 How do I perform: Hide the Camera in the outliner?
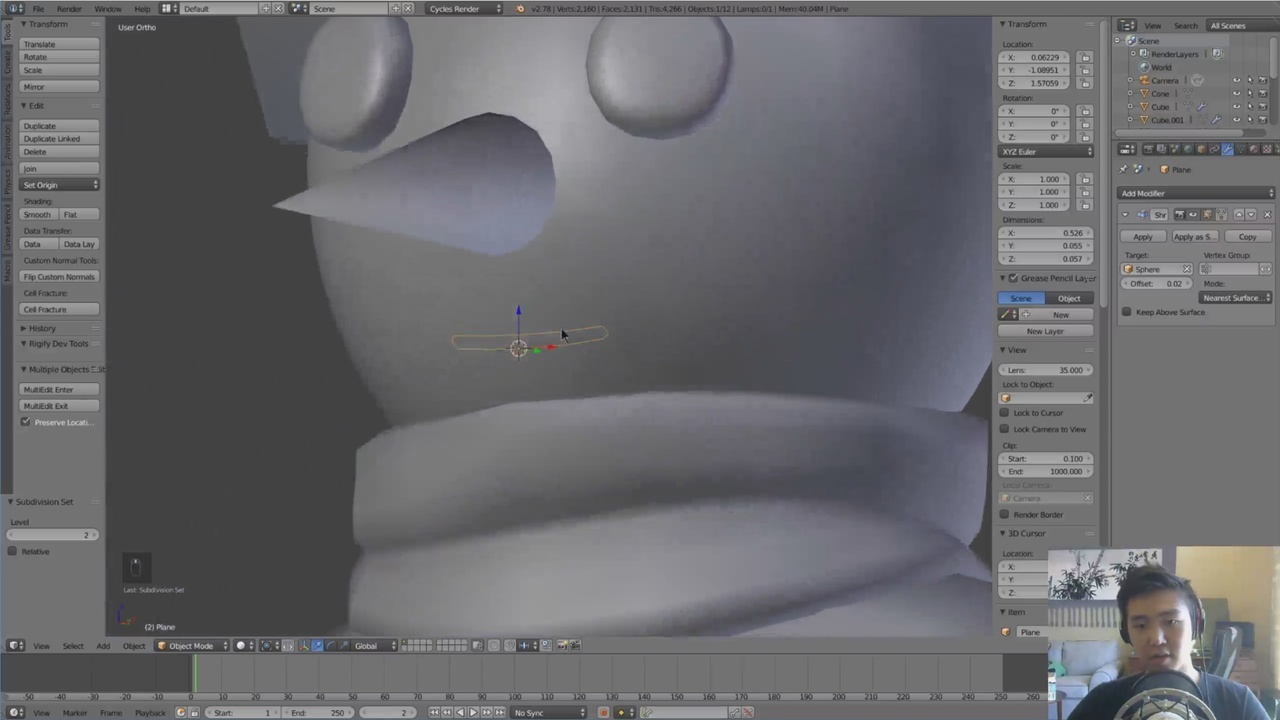pyautogui.click(x=1236, y=80)
